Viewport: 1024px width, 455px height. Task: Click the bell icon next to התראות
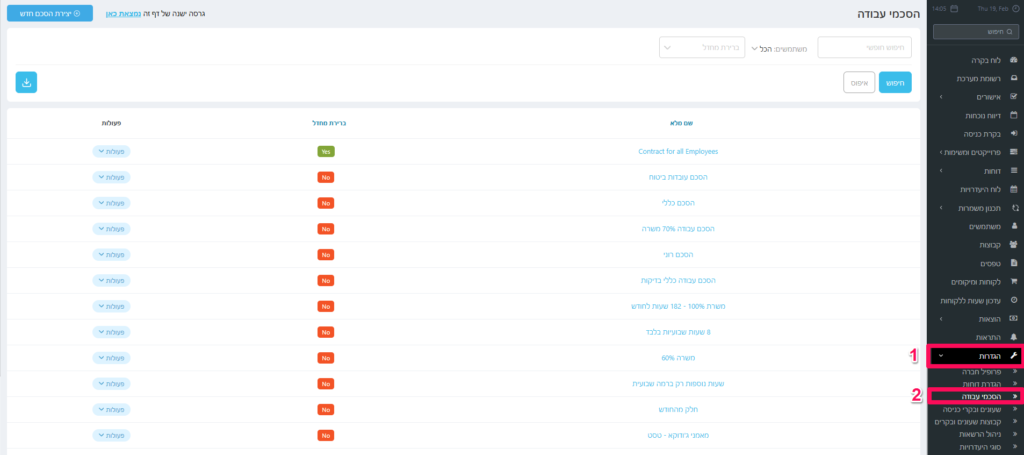tap(1014, 336)
